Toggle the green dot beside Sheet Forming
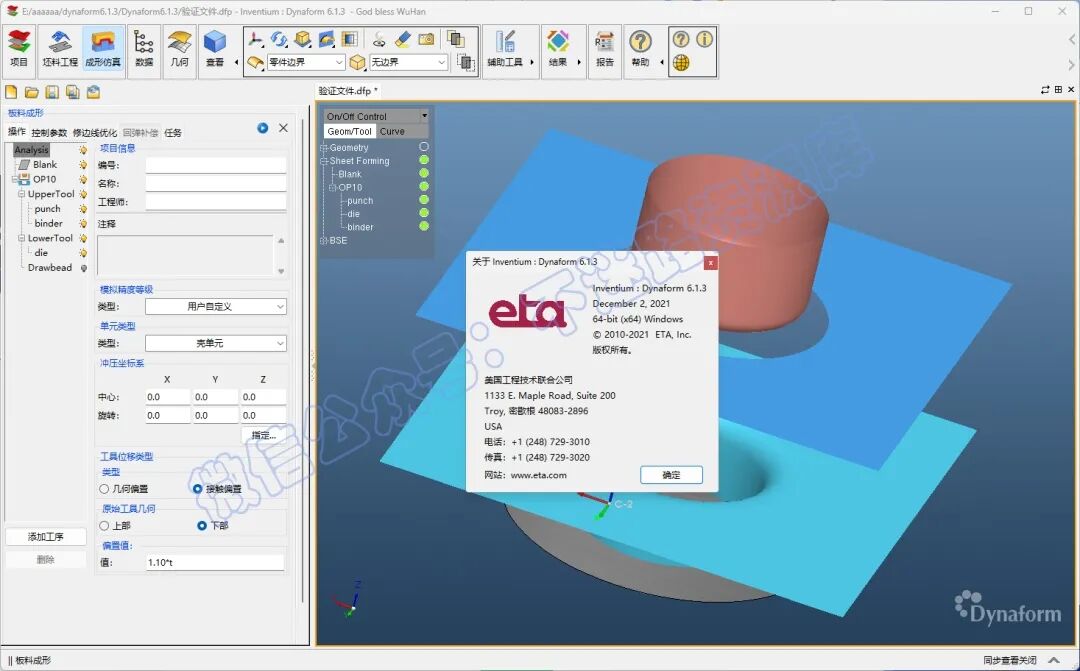 tap(424, 160)
